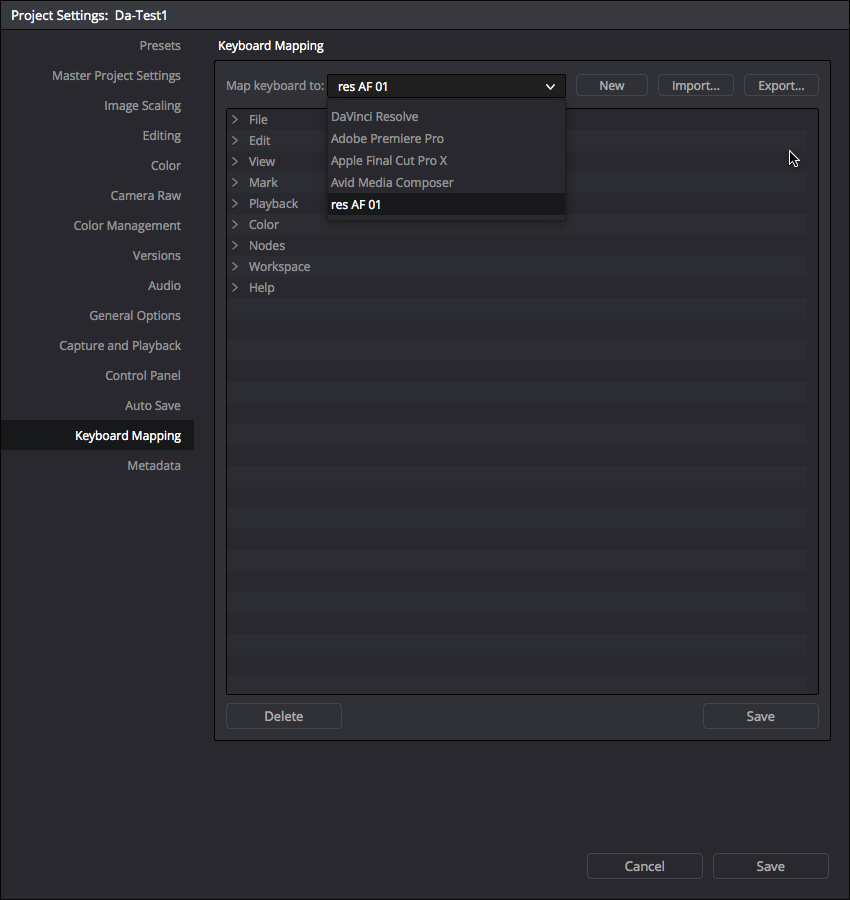Go to Camera Raw settings
The image size is (850, 900).
(145, 196)
